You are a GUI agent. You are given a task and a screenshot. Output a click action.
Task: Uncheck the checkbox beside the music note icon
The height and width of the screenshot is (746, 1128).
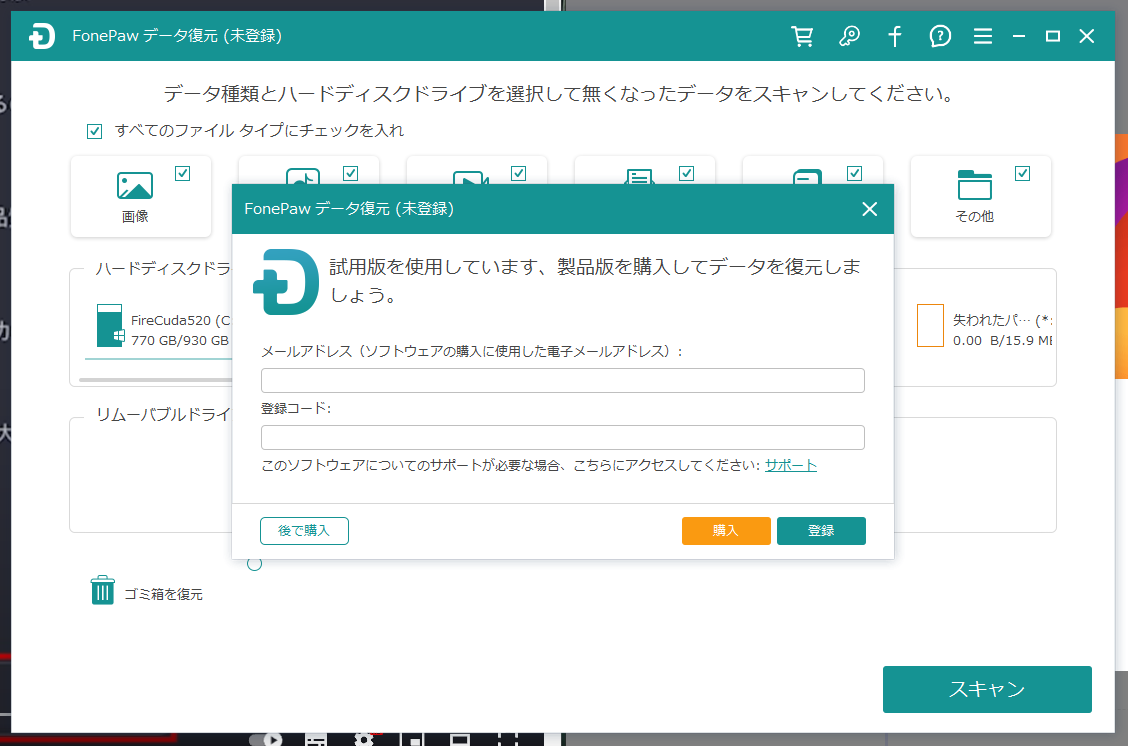point(350,173)
